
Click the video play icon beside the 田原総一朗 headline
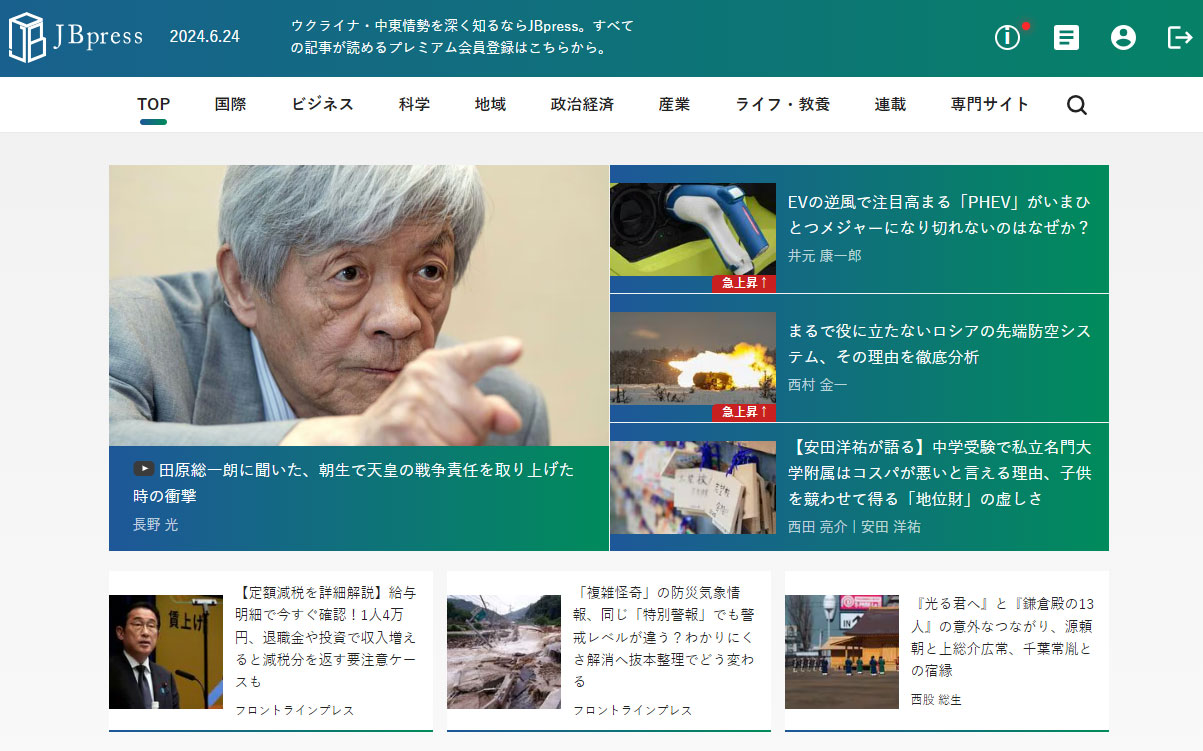(144, 469)
